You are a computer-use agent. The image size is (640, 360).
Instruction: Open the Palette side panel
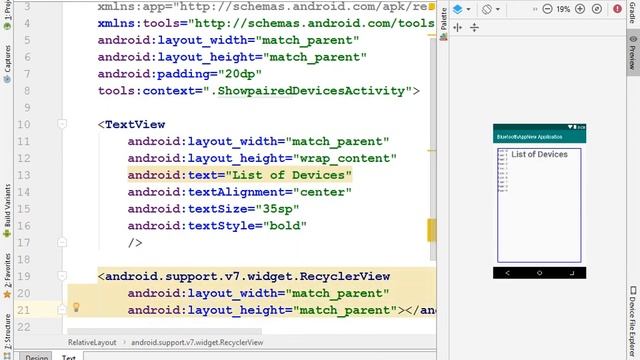(444, 24)
